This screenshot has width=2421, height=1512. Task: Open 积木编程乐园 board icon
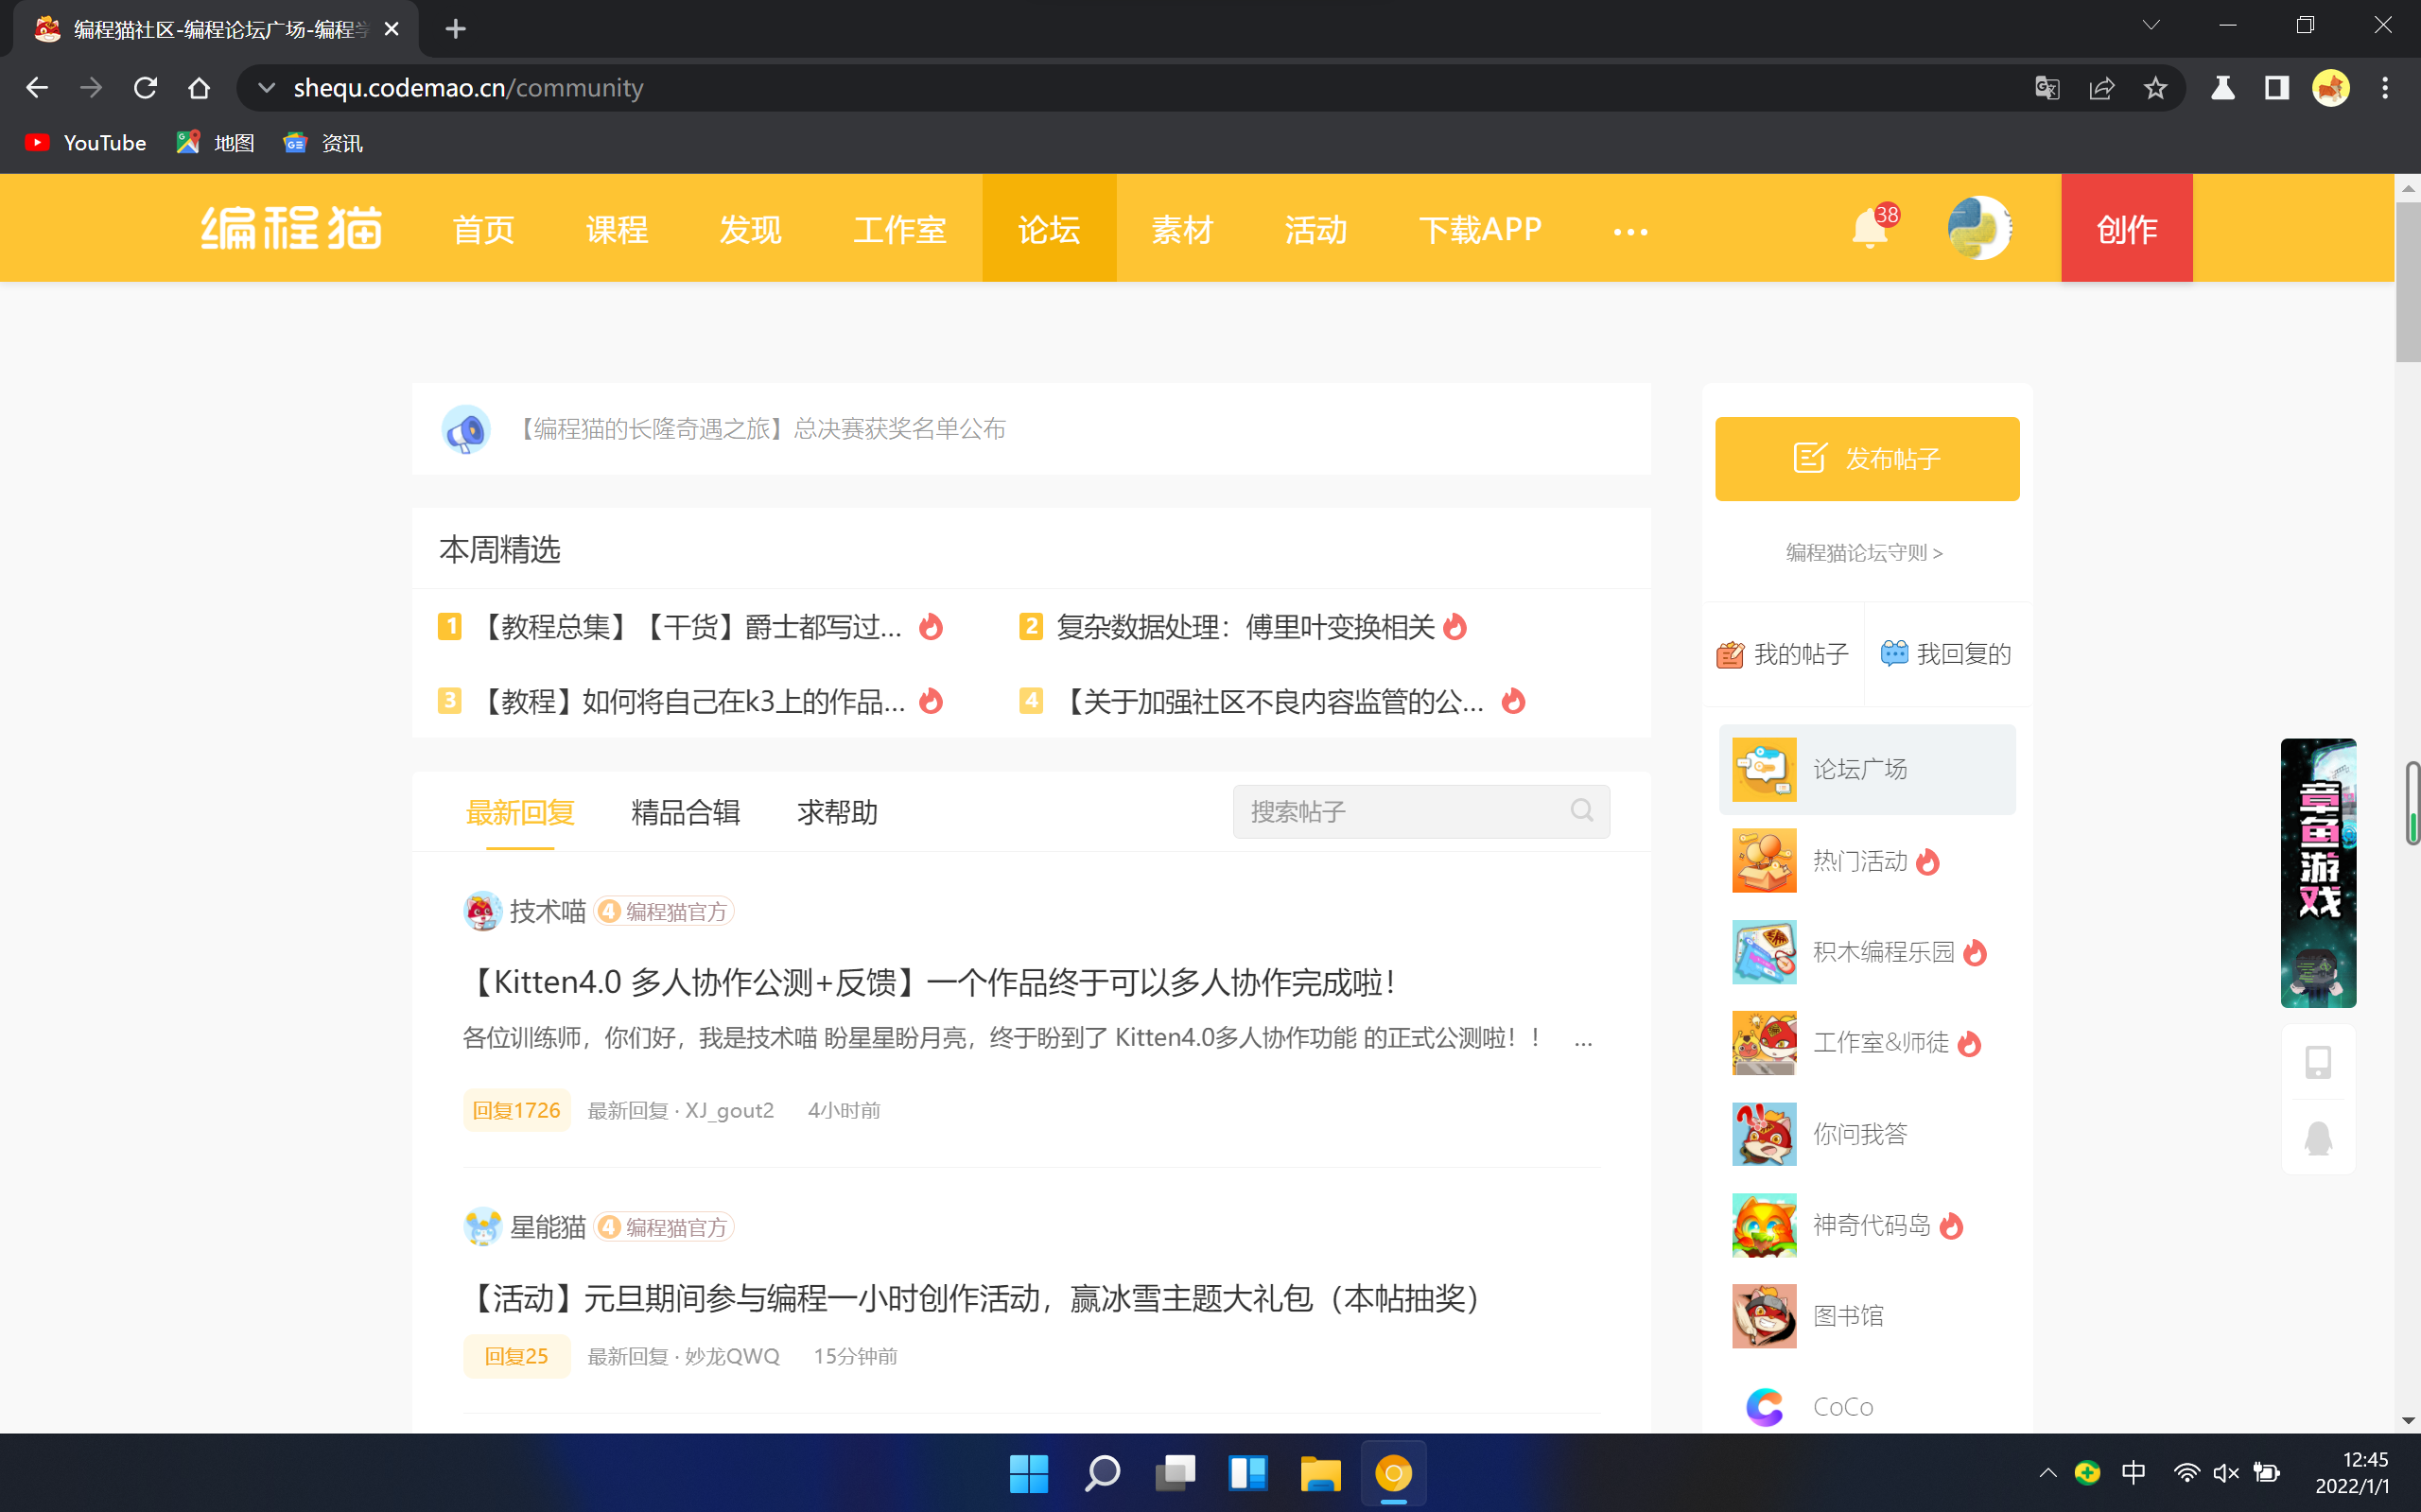[x=1764, y=951]
